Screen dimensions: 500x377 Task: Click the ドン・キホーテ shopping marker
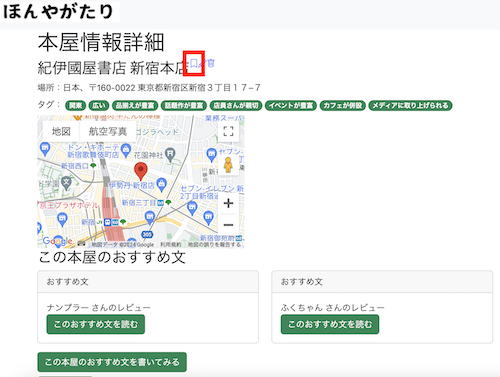click(126, 149)
